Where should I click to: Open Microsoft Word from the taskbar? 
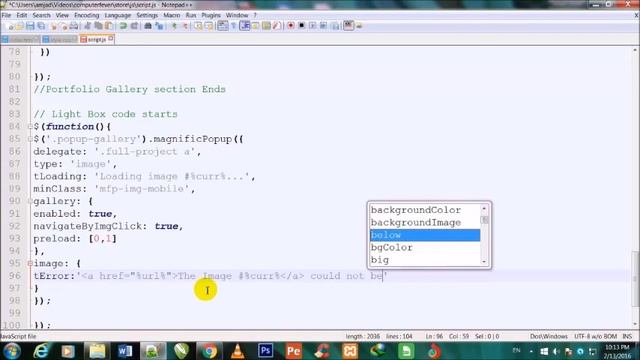(x=125, y=351)
